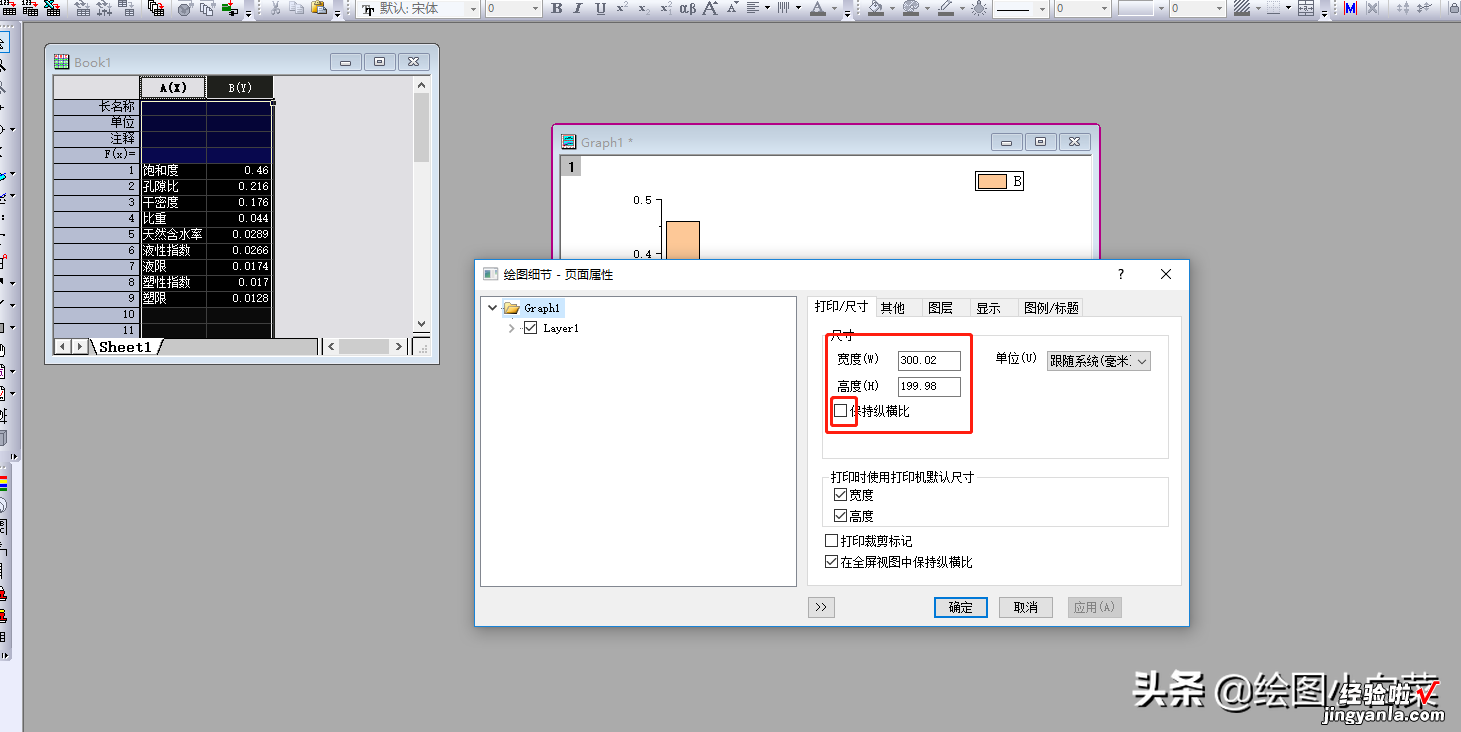Screen dimensions: 1461x732
Task: Click the Book1 worksheet window icon
Action: [62, 62]
